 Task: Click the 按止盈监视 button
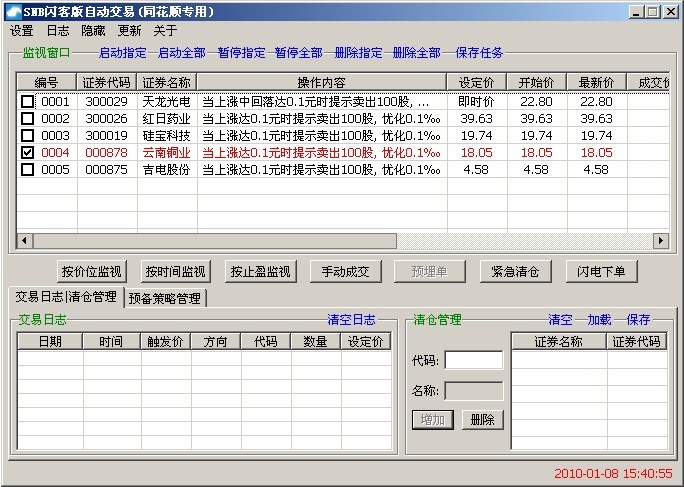(260, 271)
